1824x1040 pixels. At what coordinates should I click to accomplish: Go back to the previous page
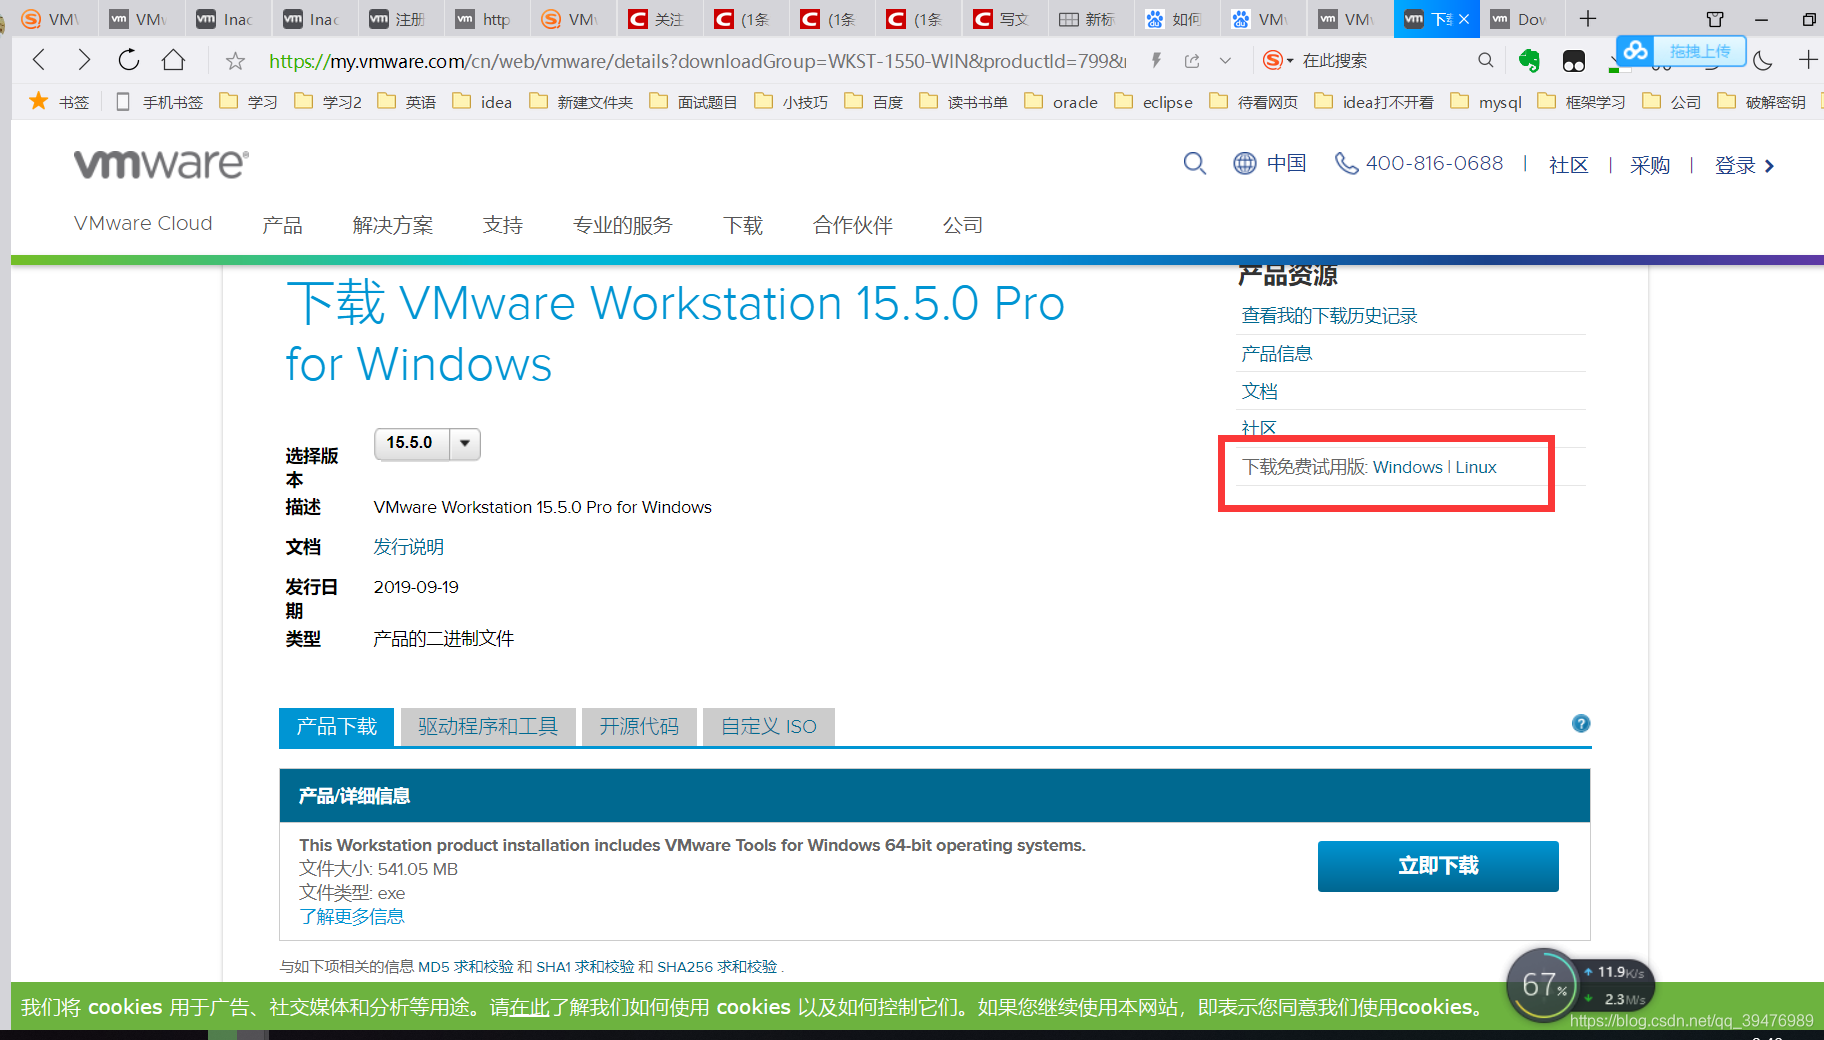click(x=39, y=60)
